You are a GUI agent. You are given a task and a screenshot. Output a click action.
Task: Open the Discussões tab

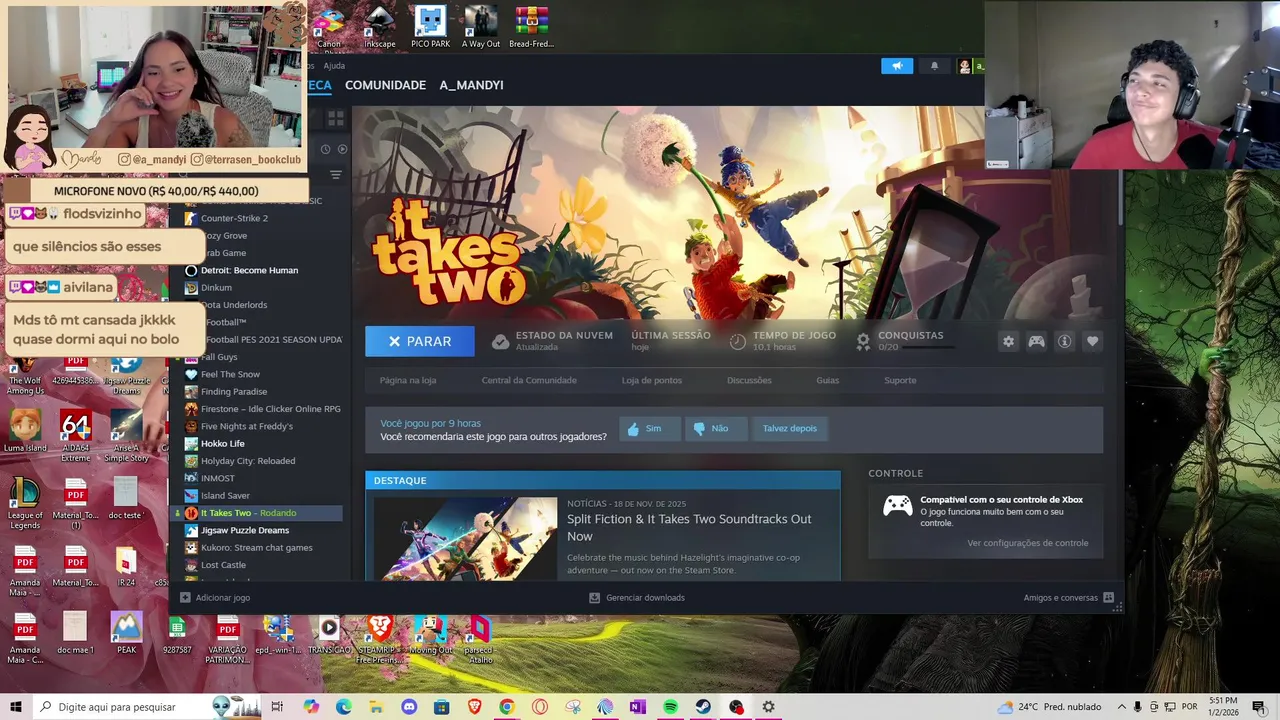pyautogui.click(x=749, y=380)
